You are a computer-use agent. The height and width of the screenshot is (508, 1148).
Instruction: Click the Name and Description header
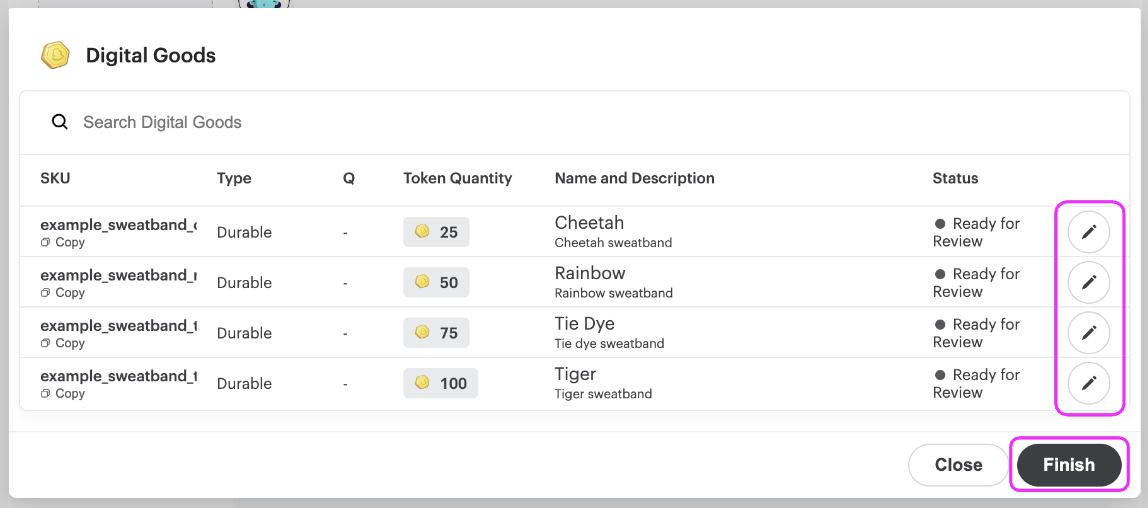634,179
